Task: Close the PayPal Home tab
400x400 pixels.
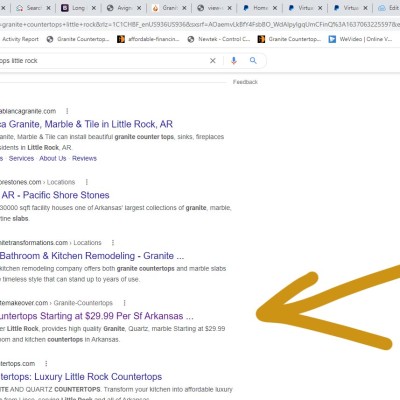Action: pyautogui.click(x=275, y=8)
